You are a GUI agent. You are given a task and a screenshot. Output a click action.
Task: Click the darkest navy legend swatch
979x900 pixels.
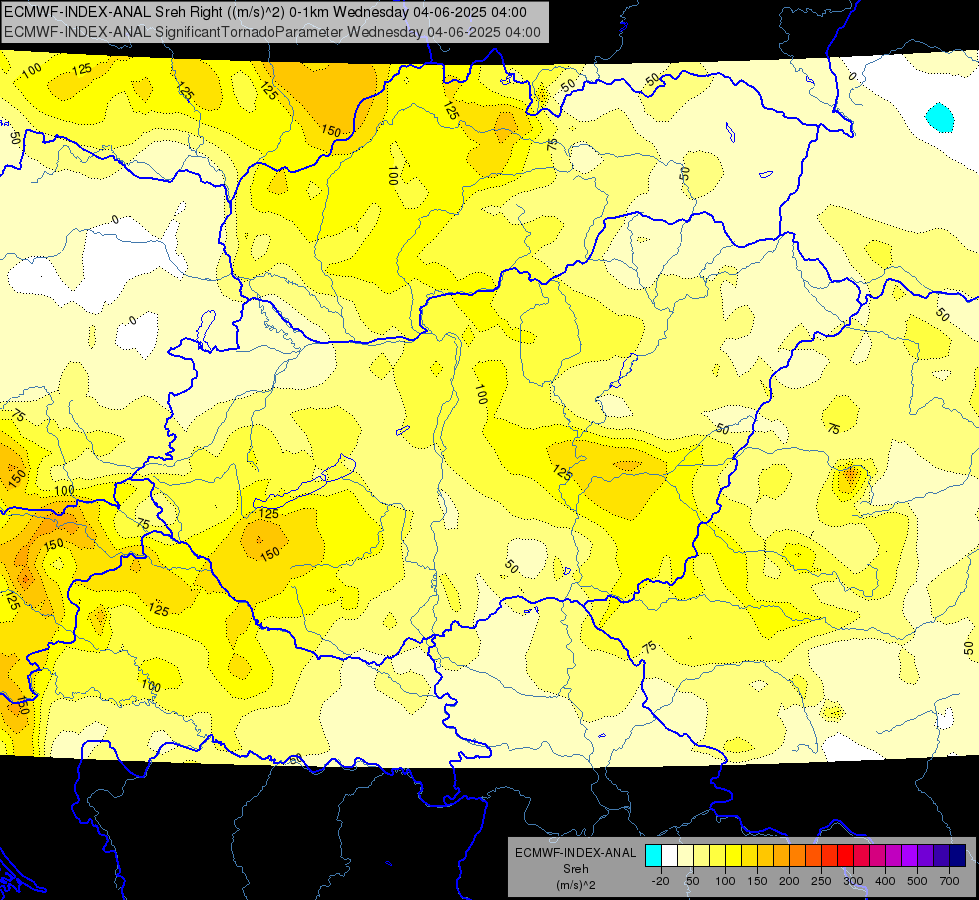pyautogui.click(x=958, y=855)
